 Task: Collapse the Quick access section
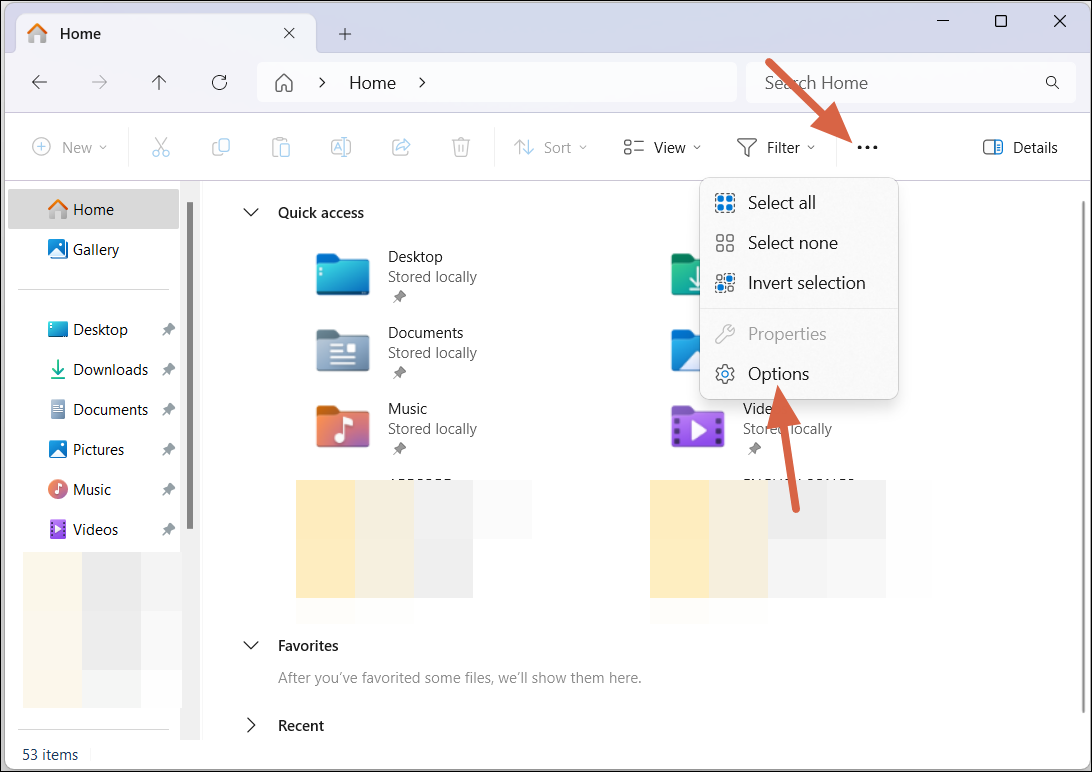coord(251,212)
